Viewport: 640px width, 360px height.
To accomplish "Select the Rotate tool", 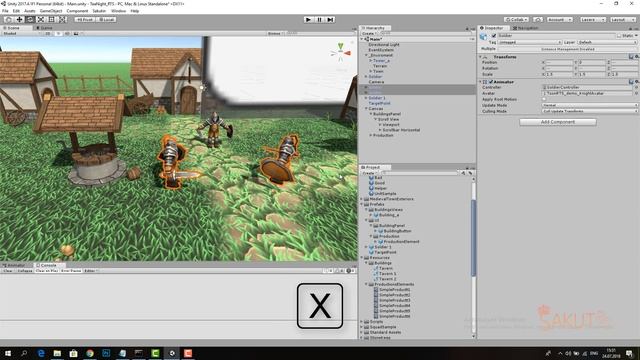I will point(30,19).
